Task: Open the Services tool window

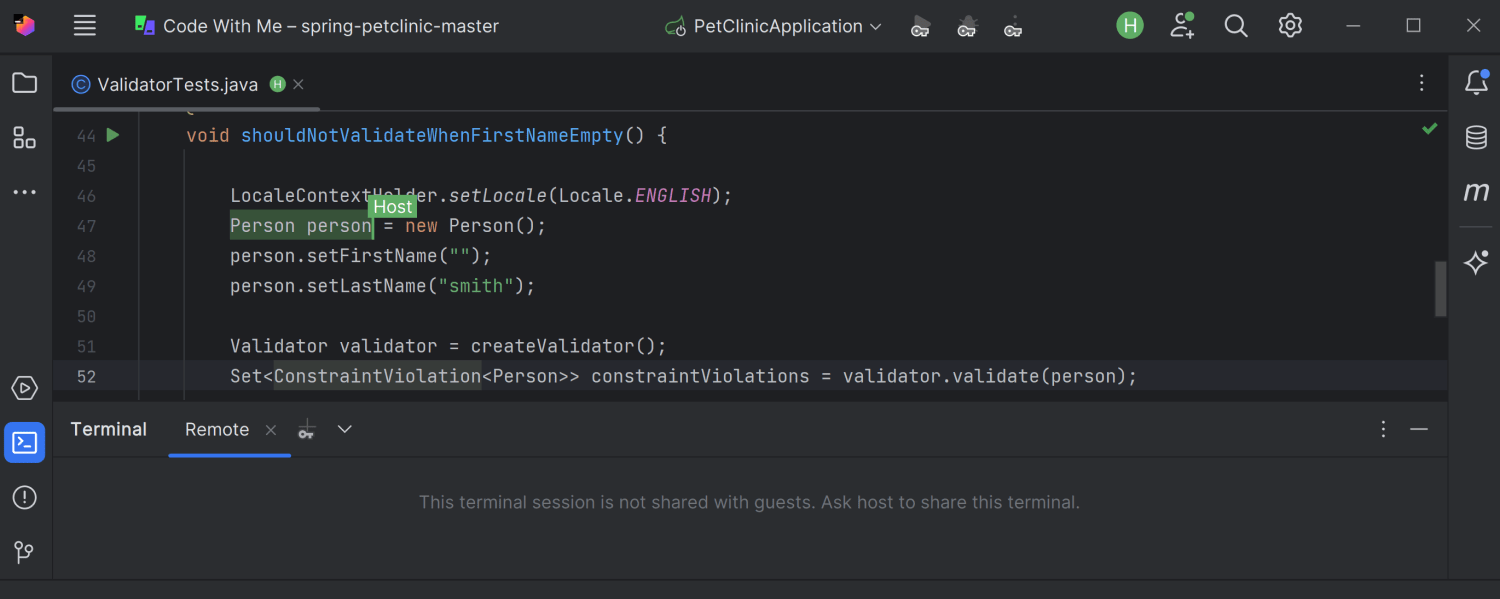Action: [24, 388]
